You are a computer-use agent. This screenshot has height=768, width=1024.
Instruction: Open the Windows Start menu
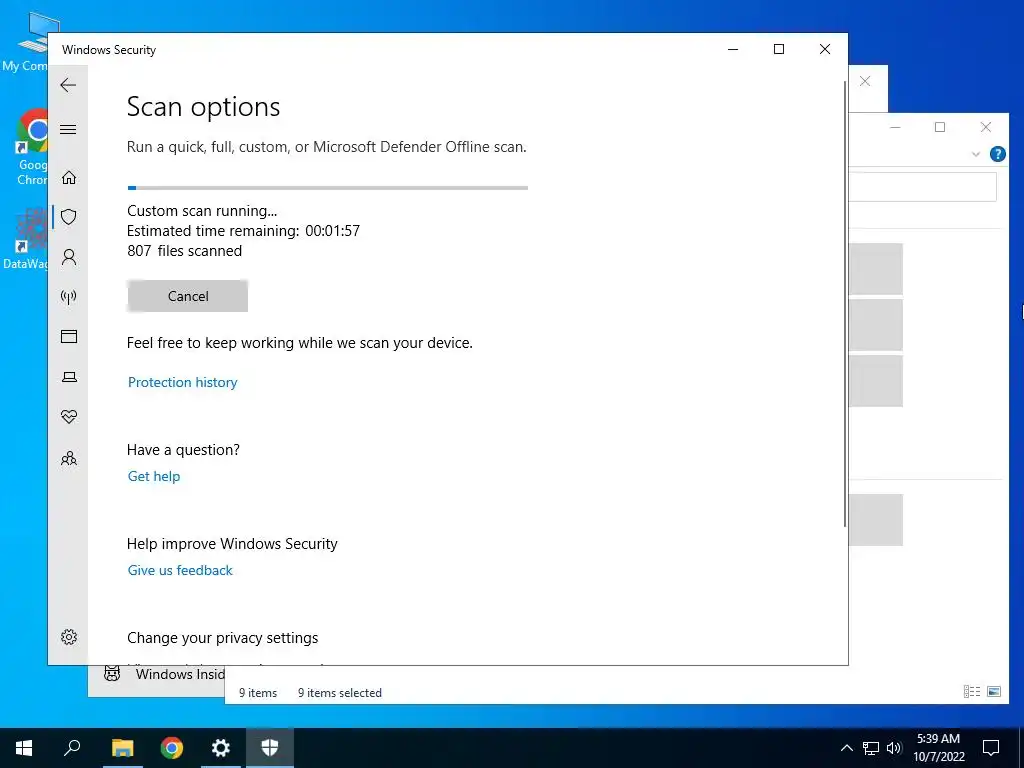pyautogui.click(x=24, y=748)
